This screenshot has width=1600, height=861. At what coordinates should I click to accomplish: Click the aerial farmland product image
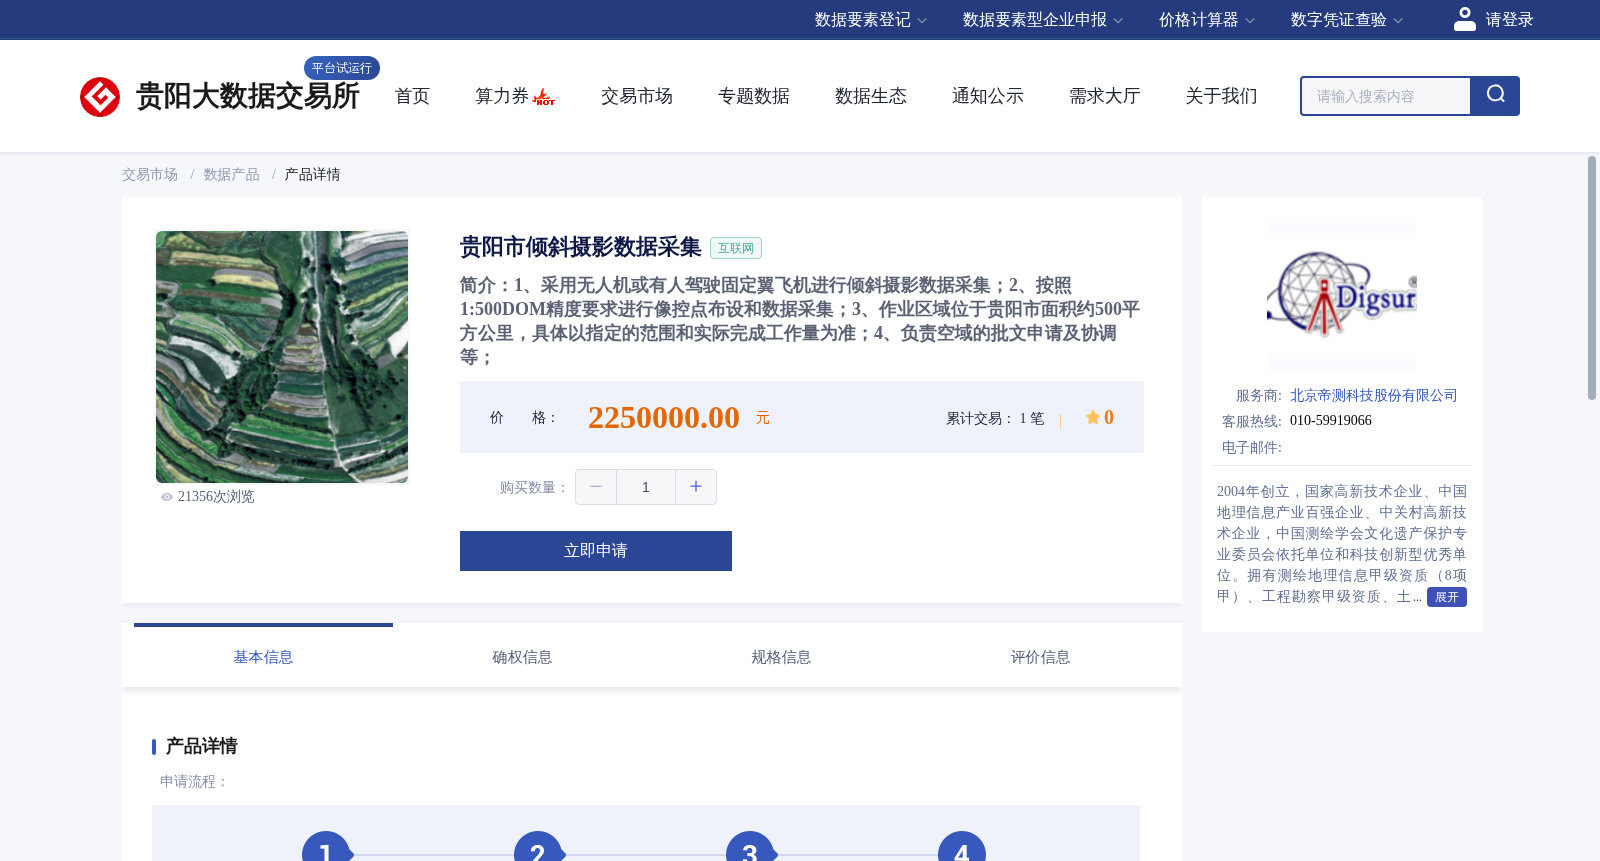coord(282,357)
